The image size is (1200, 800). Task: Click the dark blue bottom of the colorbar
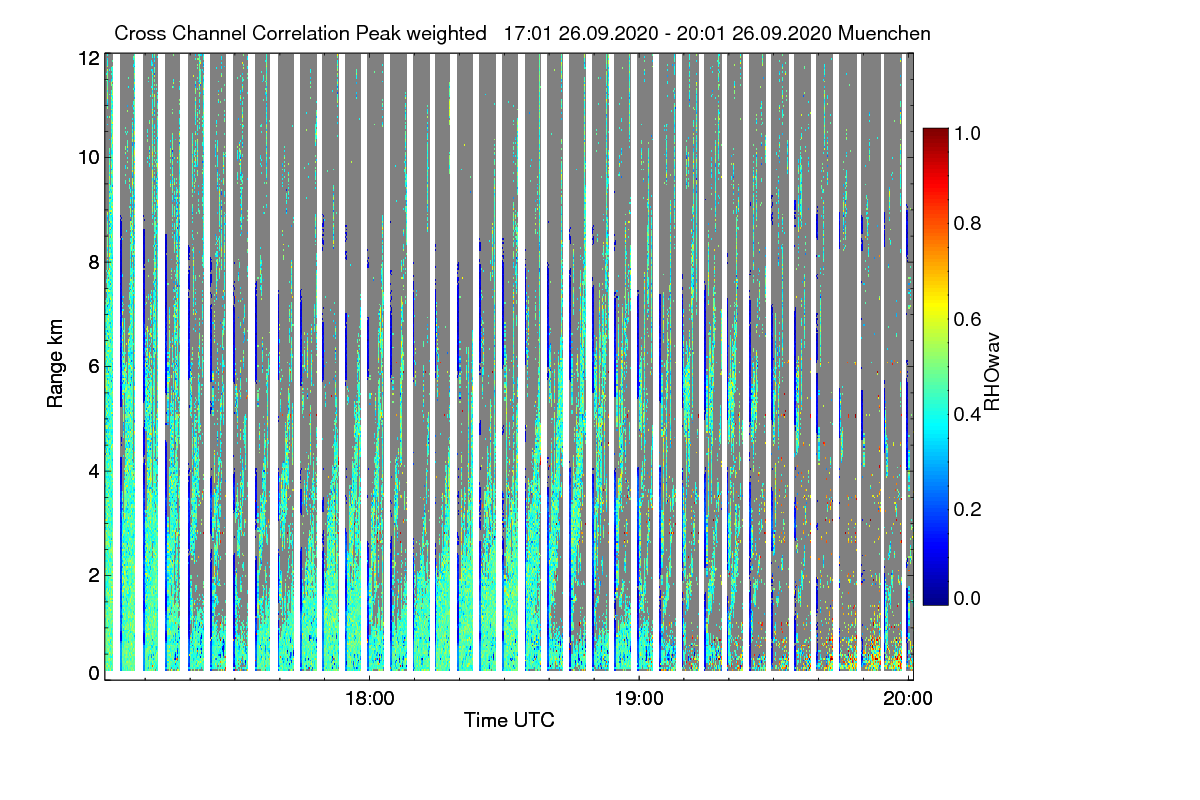(935, 596)
